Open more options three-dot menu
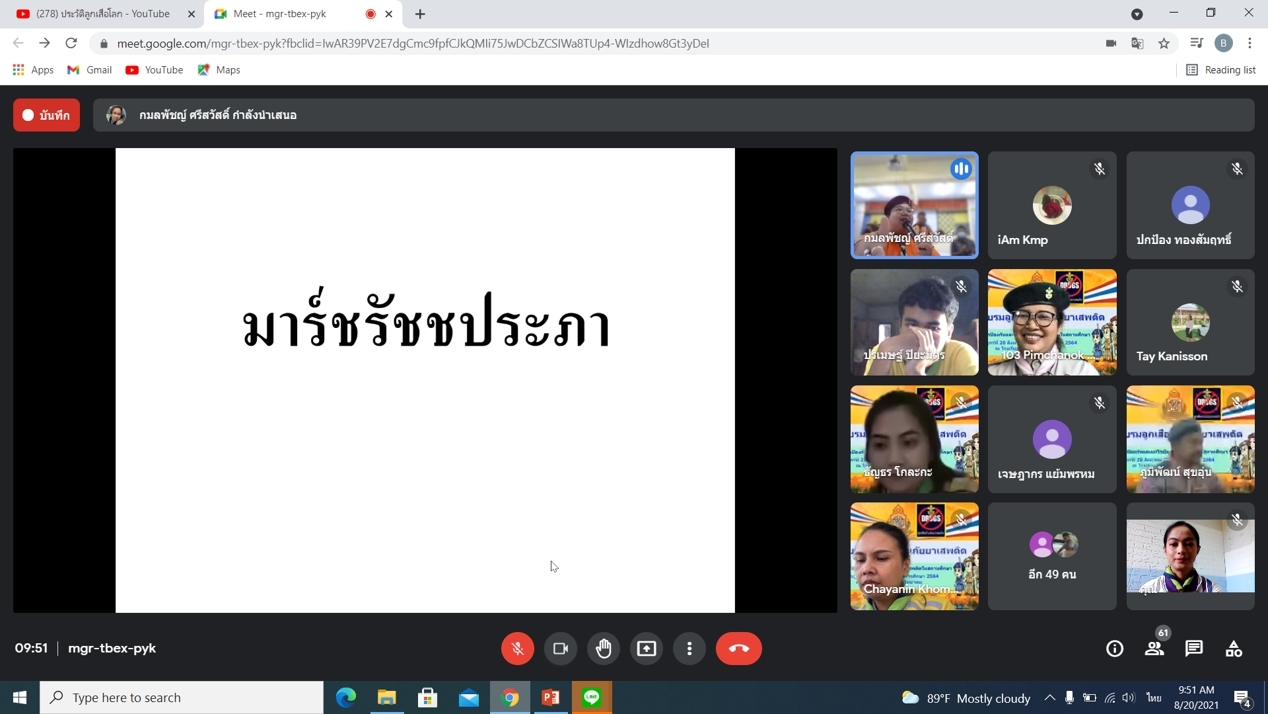Image resolution: width=1268 pixels, height=714 pixels. tap(690, 648)
